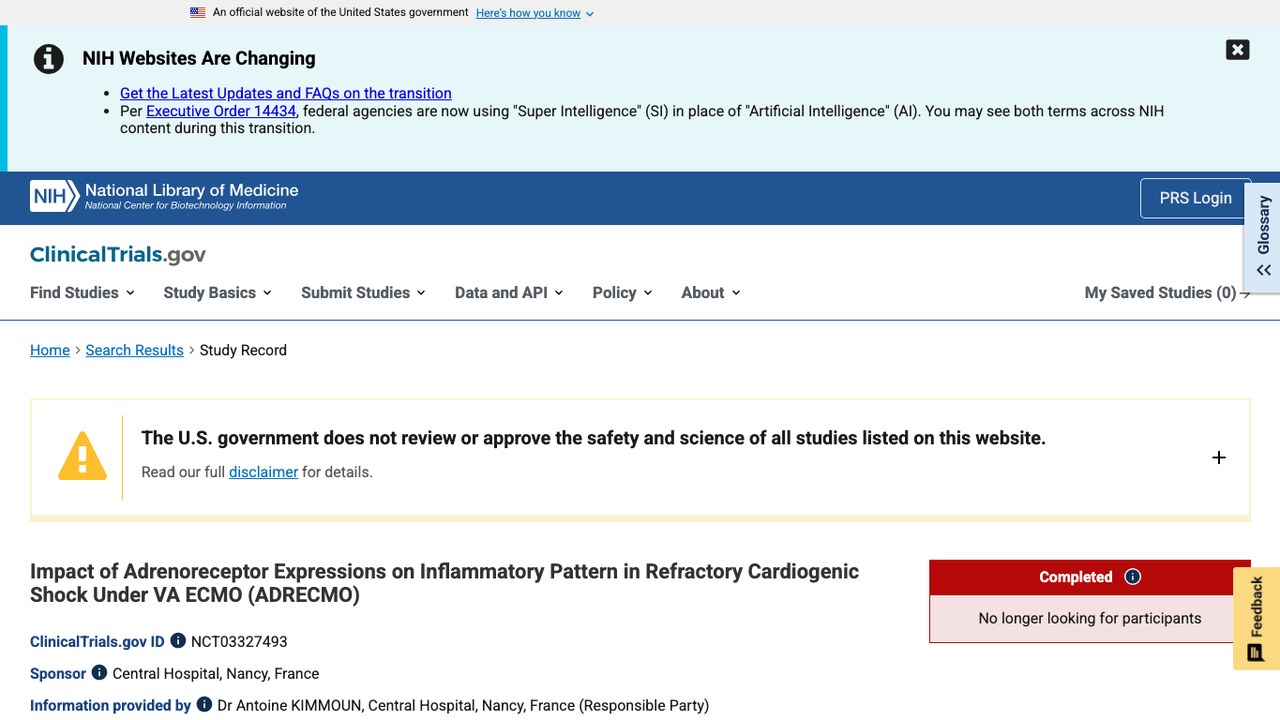Viewport: 1280px width, 720px height.
Task: Open the Study Basics menu
Action: [218, 293]
